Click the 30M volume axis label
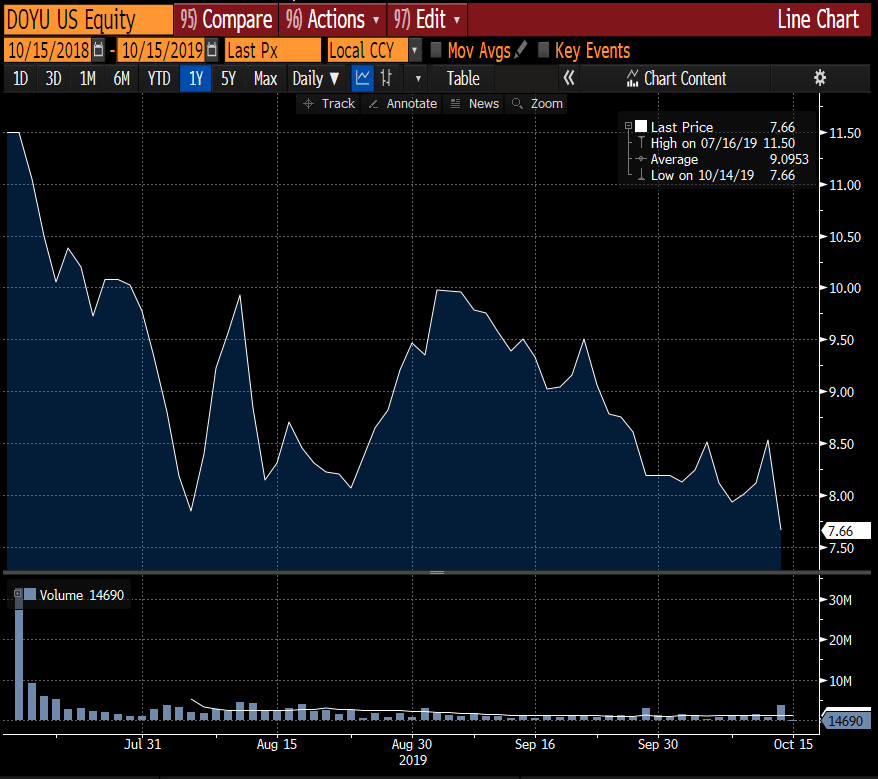The image size is (878, 779). point(840,600)
